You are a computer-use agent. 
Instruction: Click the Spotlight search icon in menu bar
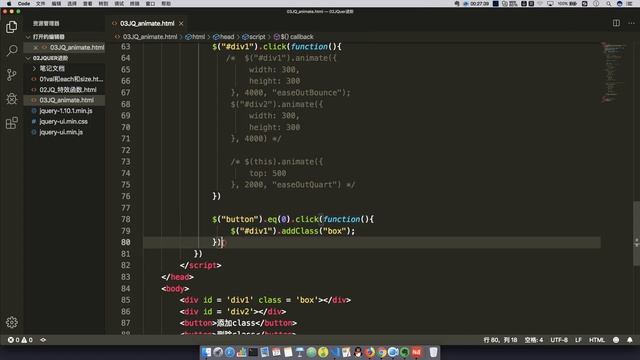[609, 4]
